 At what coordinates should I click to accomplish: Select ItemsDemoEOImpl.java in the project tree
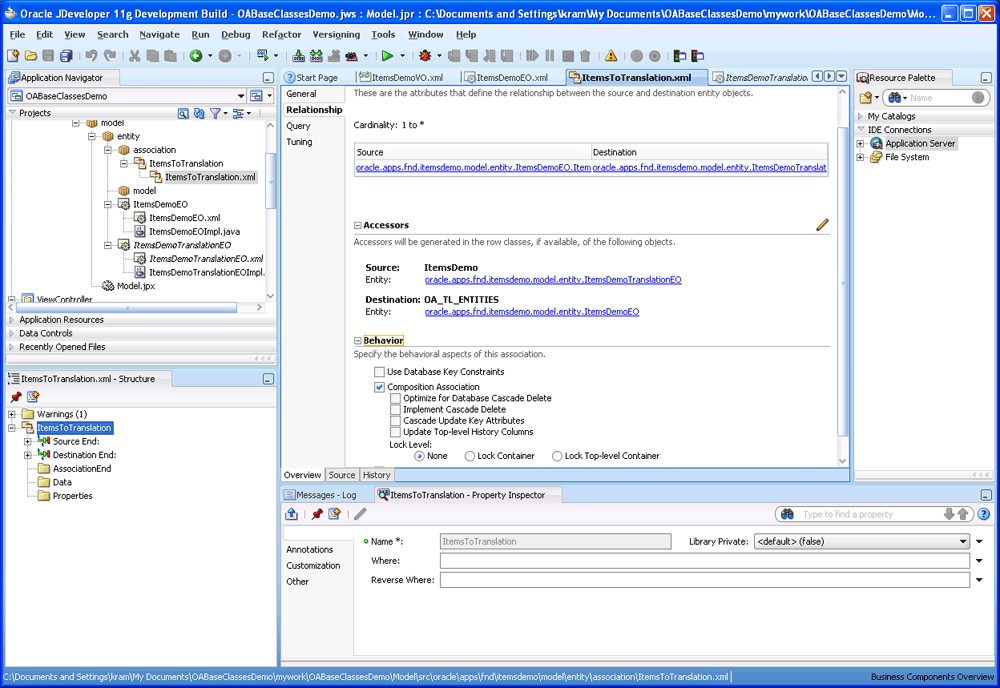[195, 231]
